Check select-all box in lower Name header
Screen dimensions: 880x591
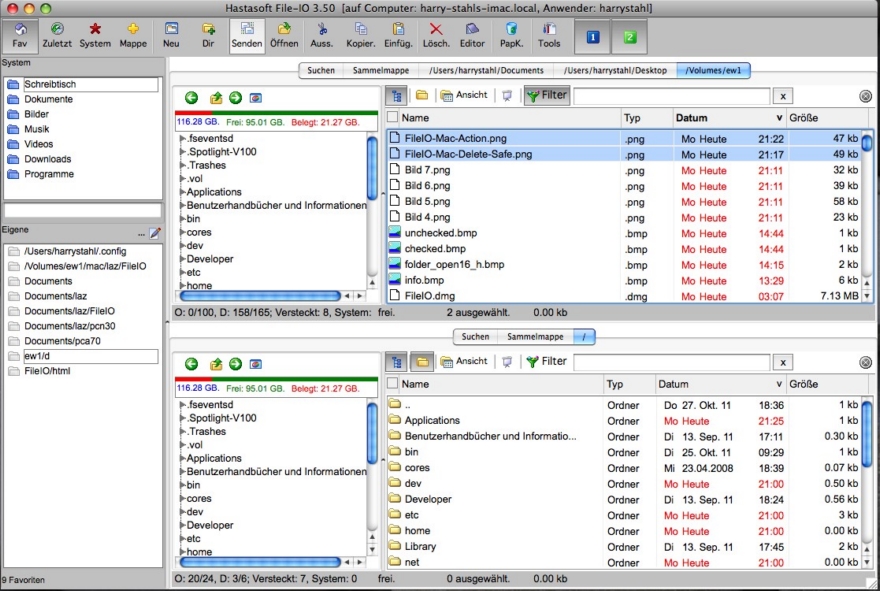(x=393, y=383)
